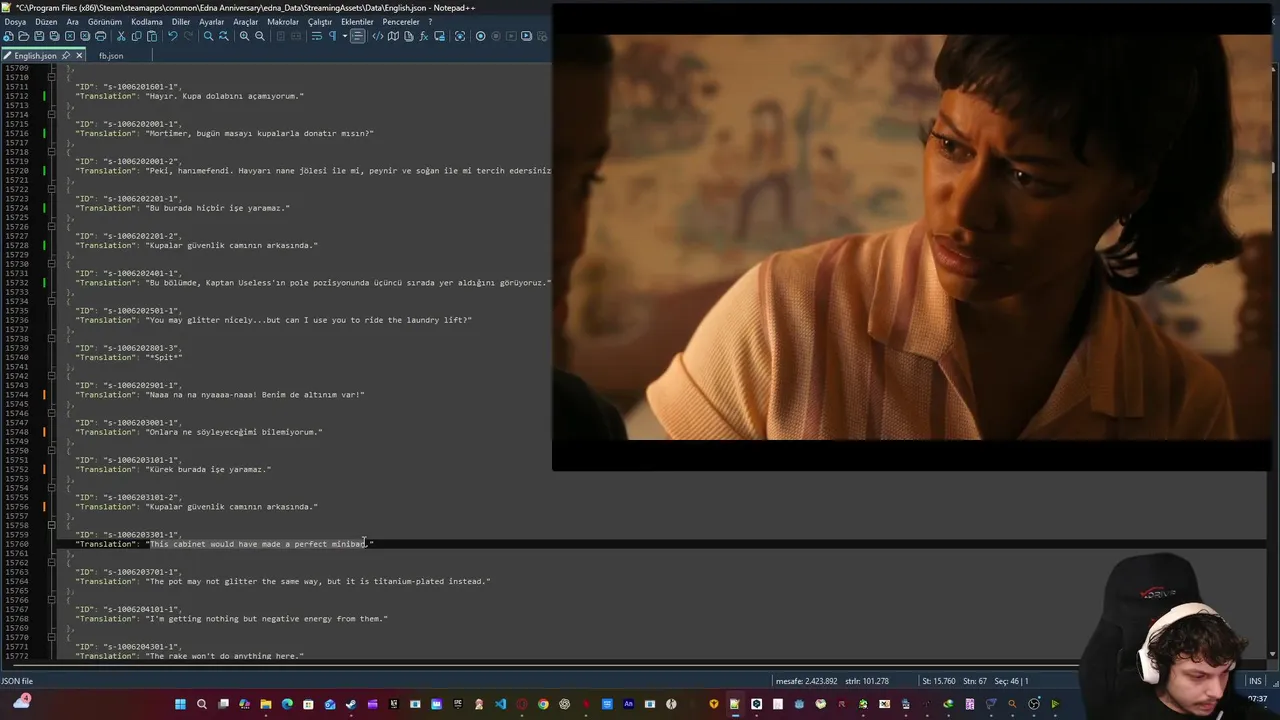Viewport: 1280px width, 720px height.
Task: Click the vertical scrollbar of the editor
Action: pyautogui.click(x=1274, y=360)
